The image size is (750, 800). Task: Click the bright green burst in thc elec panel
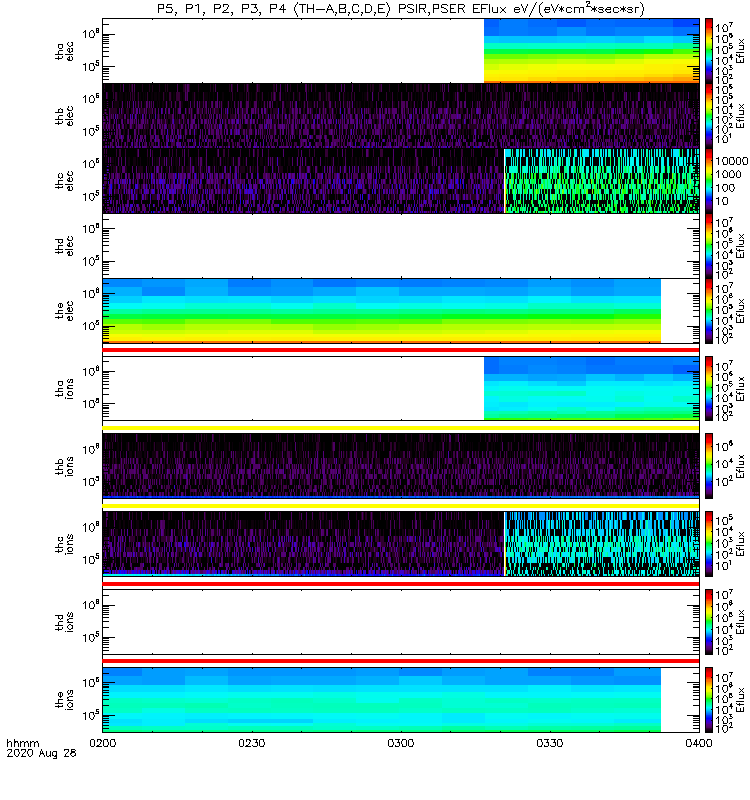point(602,181)
